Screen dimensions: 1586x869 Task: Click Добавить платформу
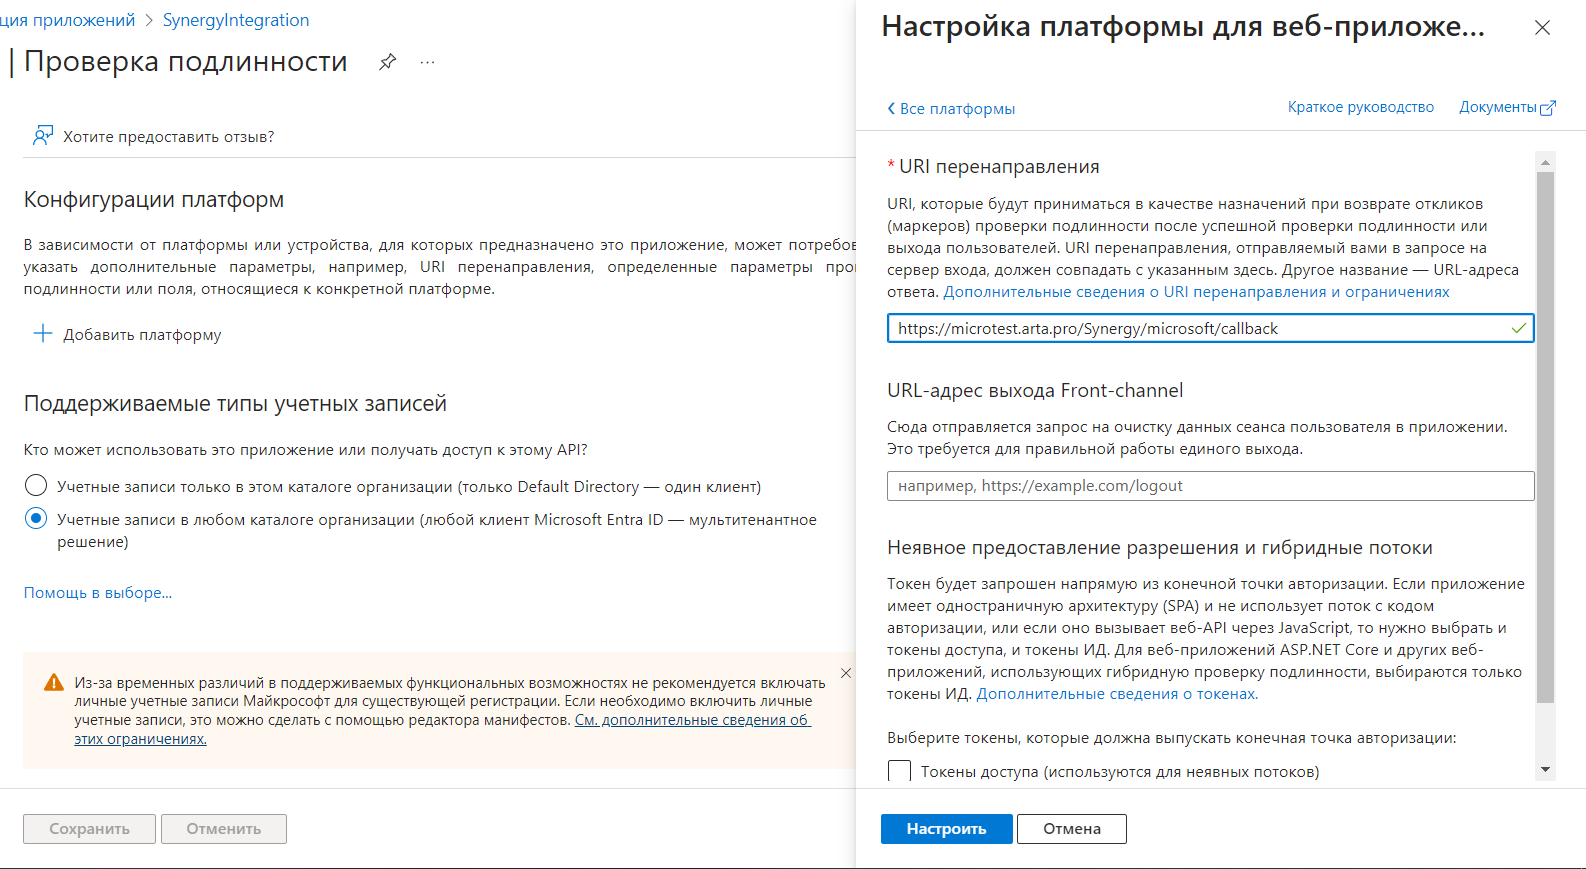(142, 335)
